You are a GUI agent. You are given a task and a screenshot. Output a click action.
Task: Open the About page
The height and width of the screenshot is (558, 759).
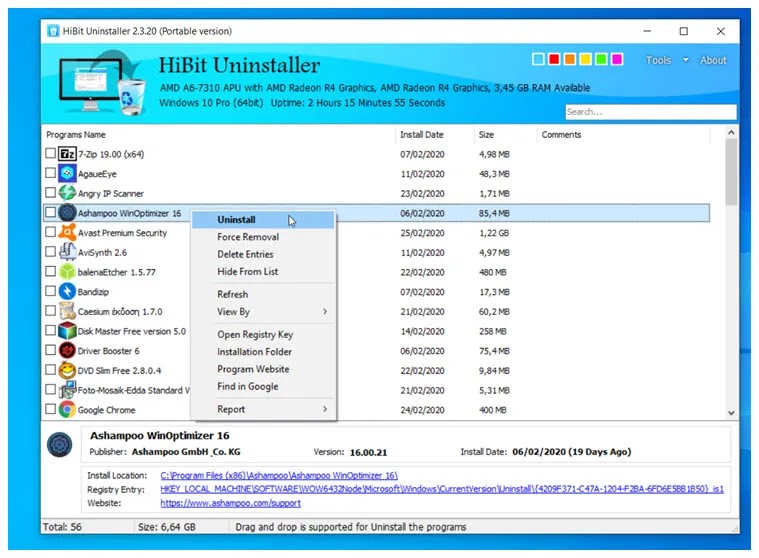tap(713, 60)
